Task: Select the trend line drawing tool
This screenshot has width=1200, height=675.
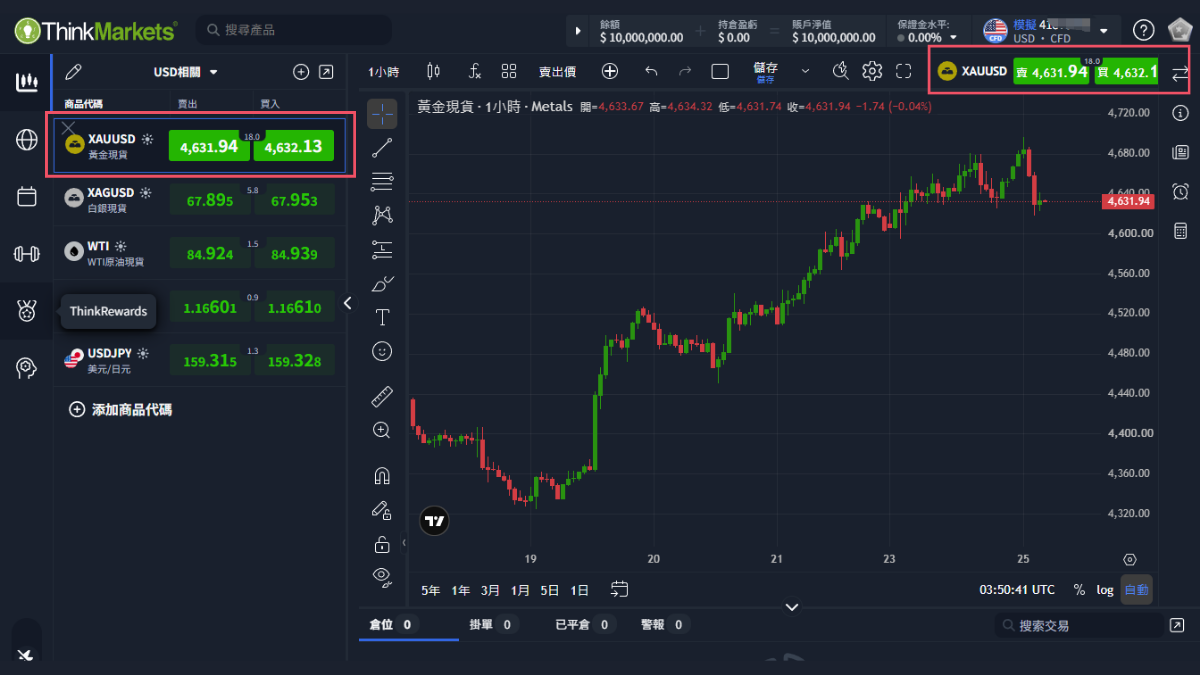Action: [382, 148]
